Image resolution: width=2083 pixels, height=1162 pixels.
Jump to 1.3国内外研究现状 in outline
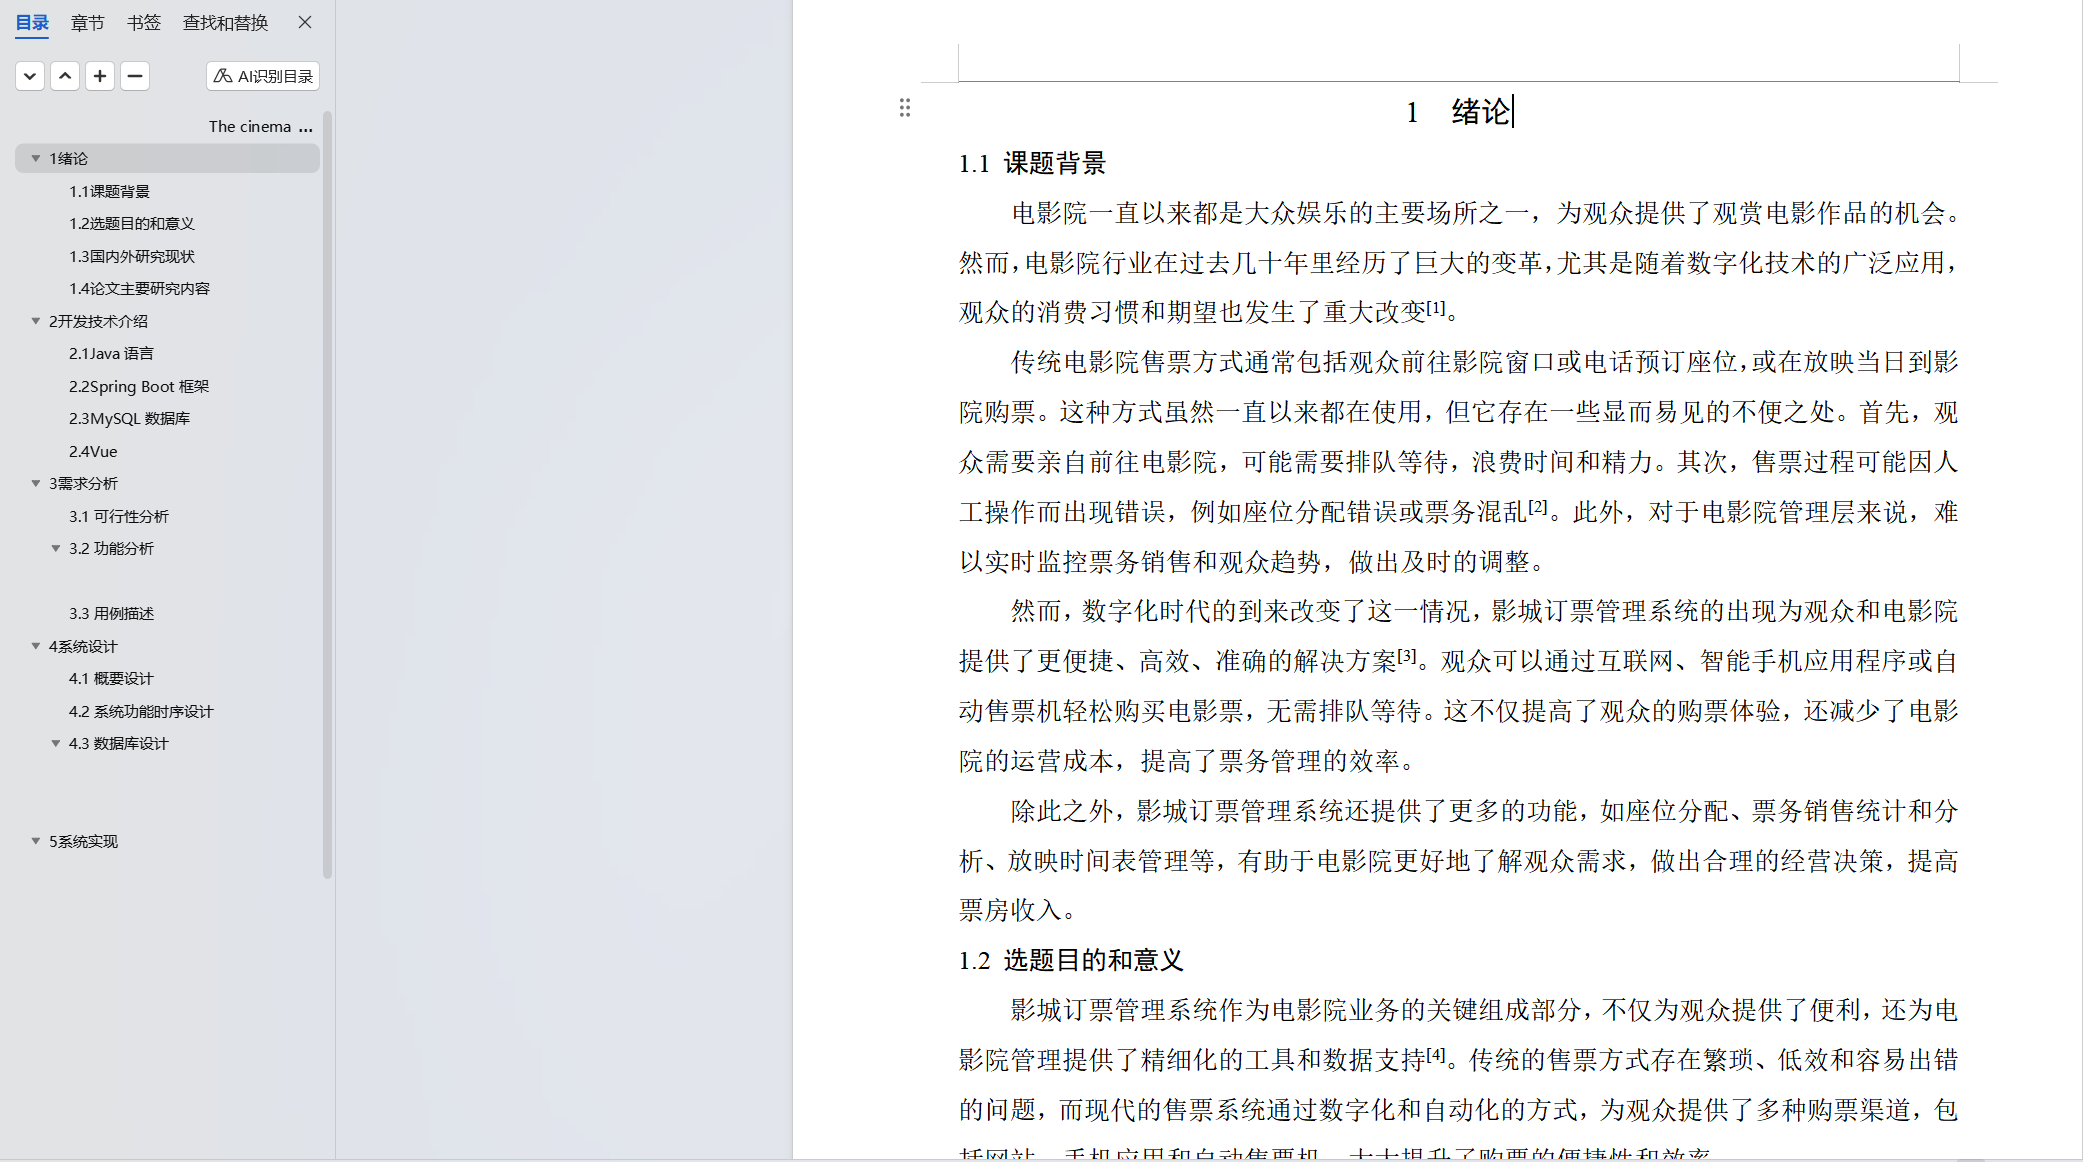point(132,256)
